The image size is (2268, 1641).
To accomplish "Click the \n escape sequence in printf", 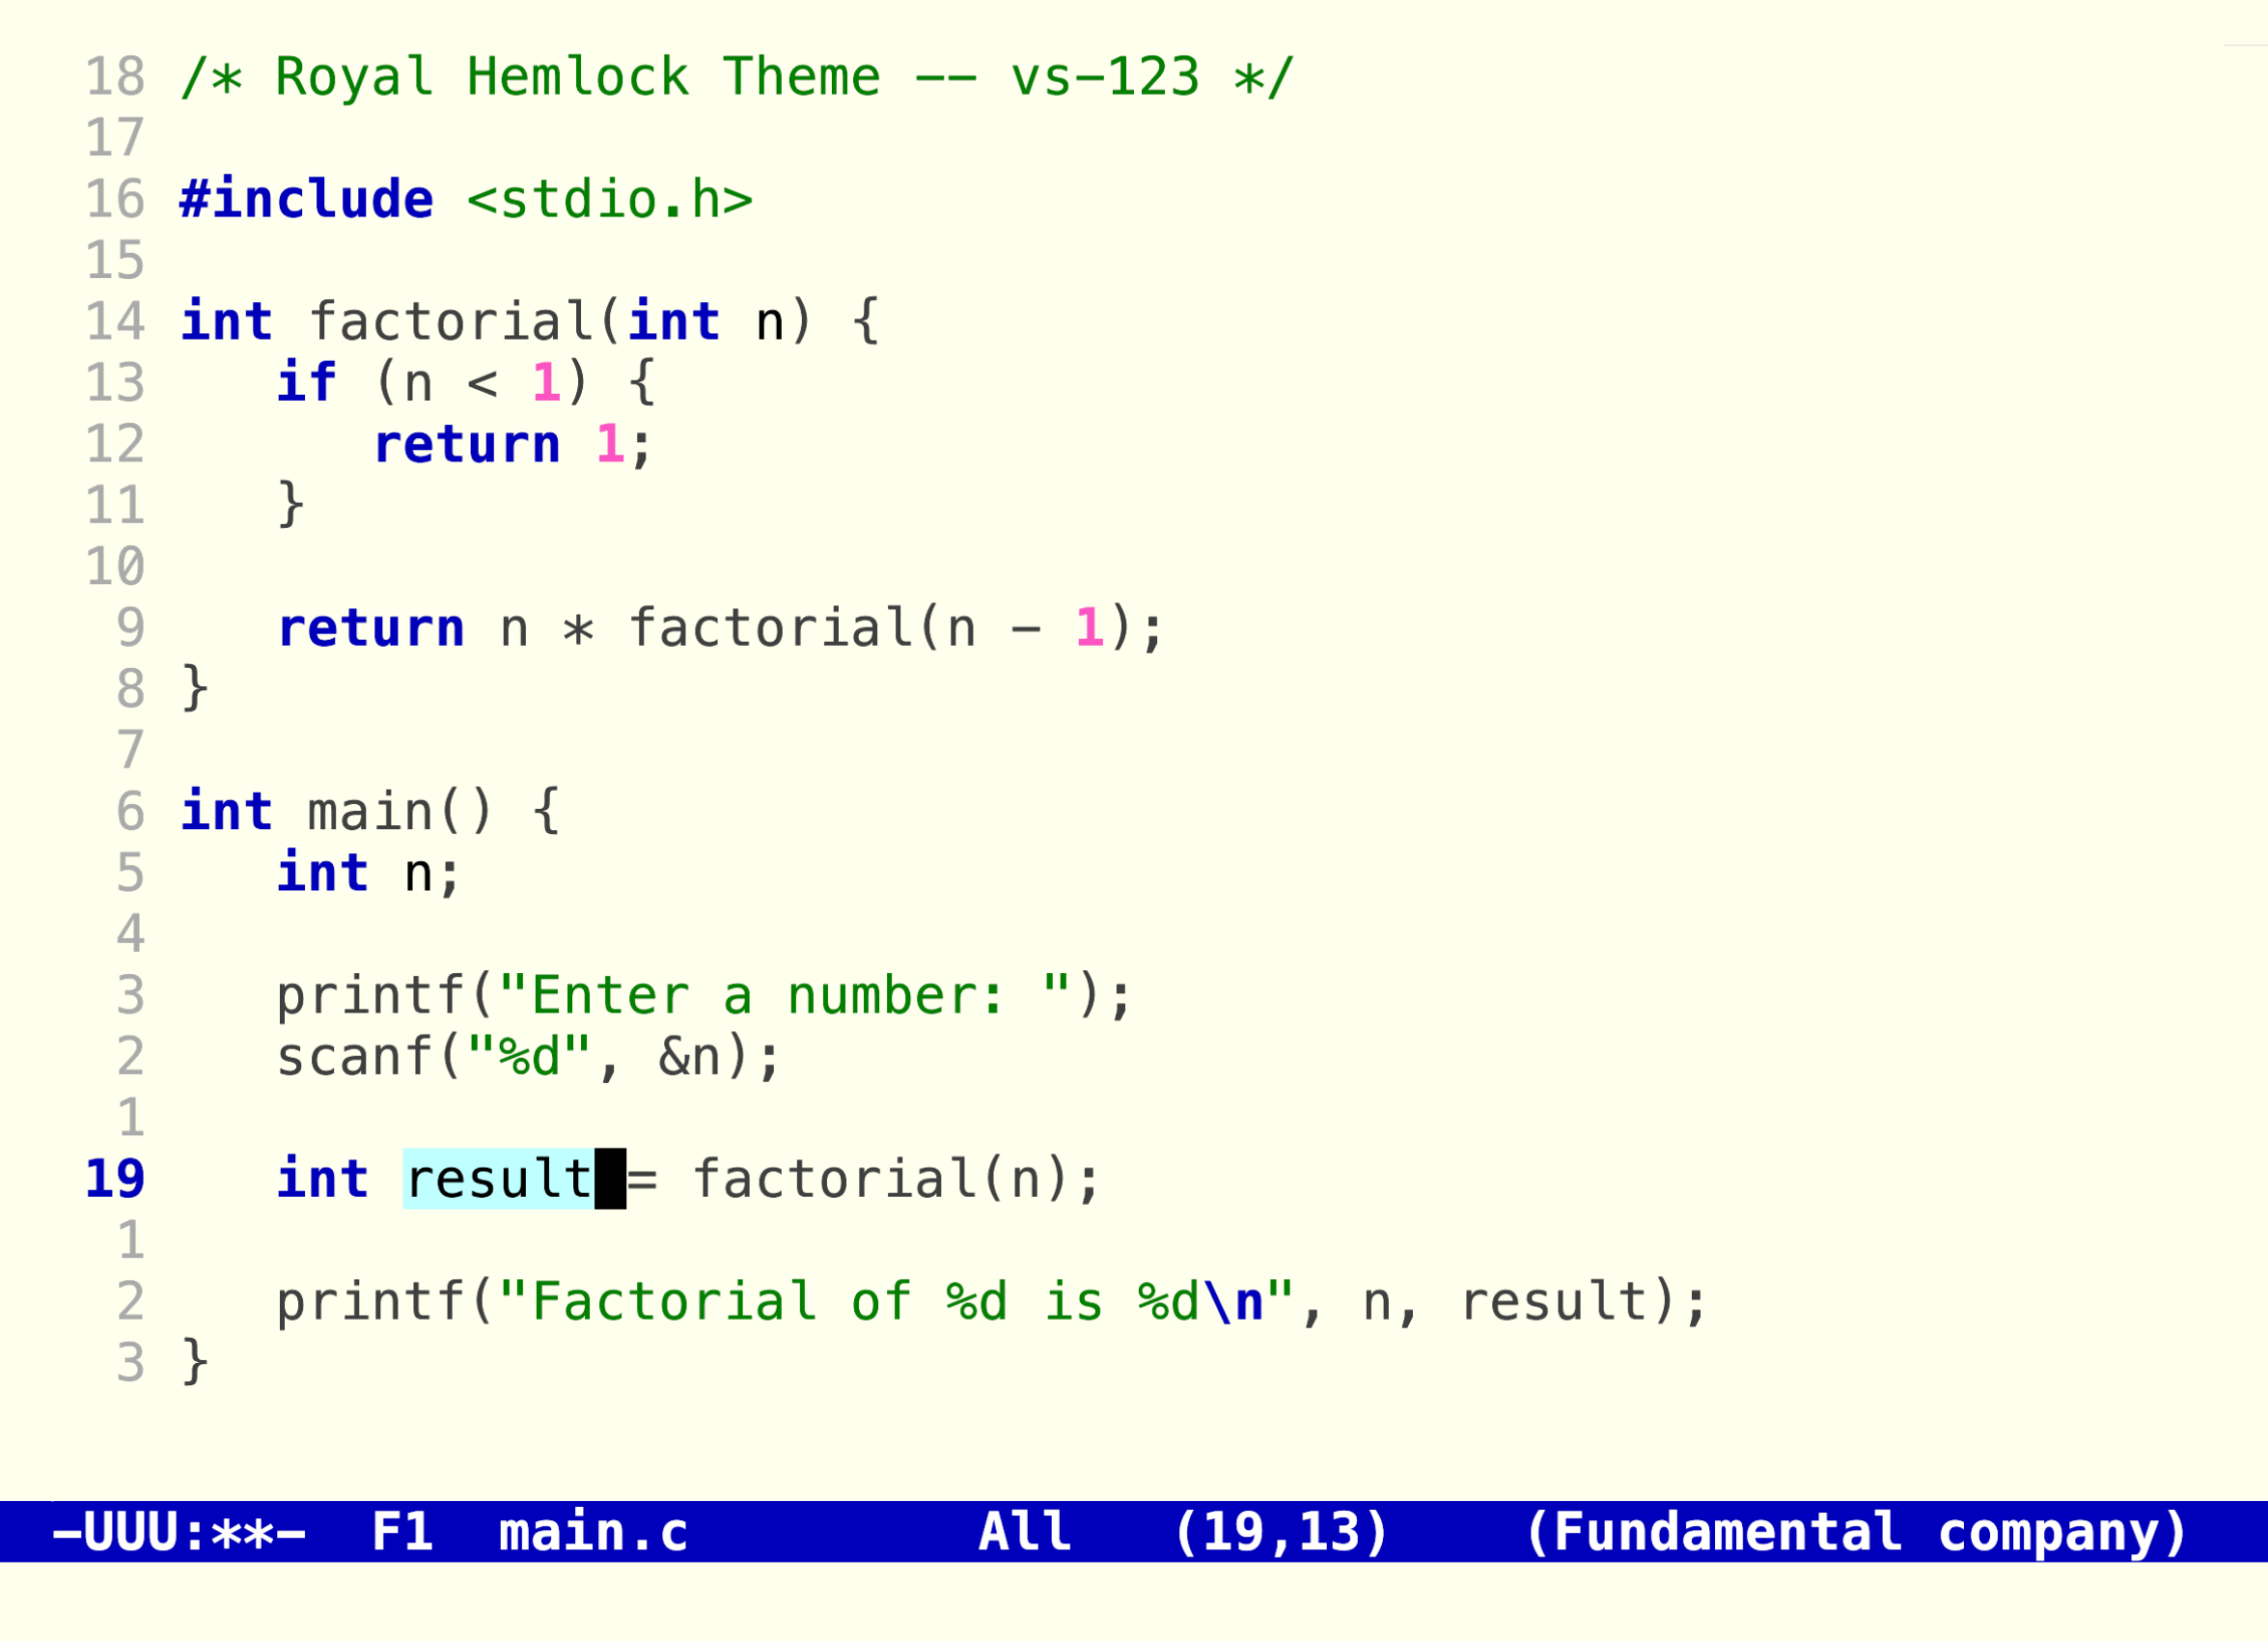I will pos(1232,1302).
